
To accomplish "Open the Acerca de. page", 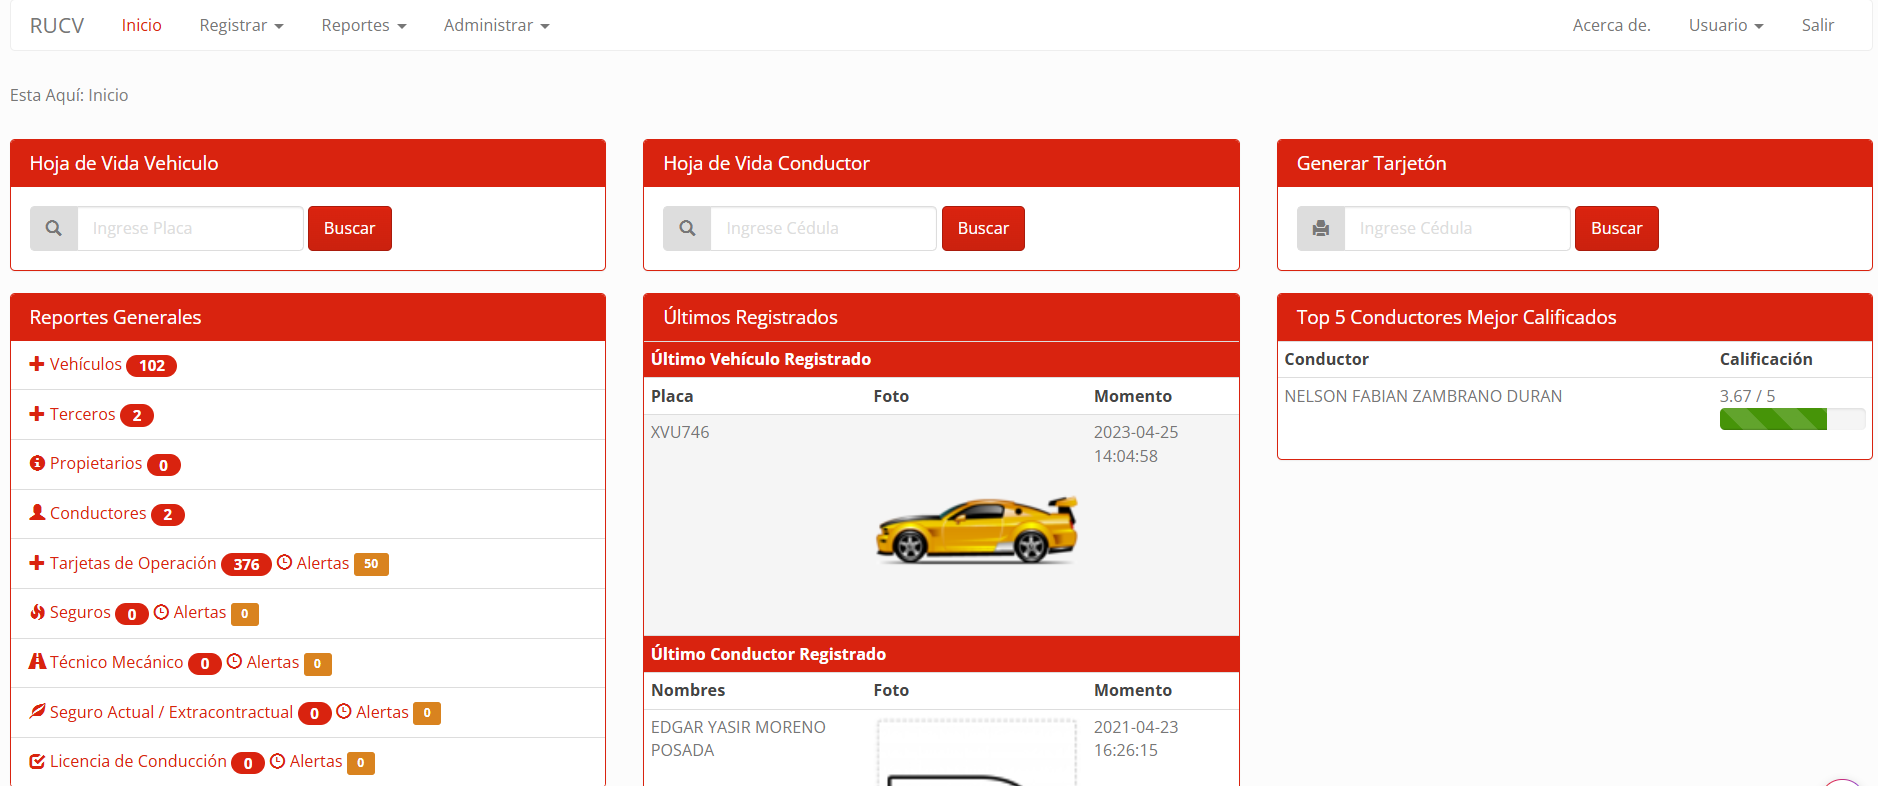I will click(x=1611, y=25).
